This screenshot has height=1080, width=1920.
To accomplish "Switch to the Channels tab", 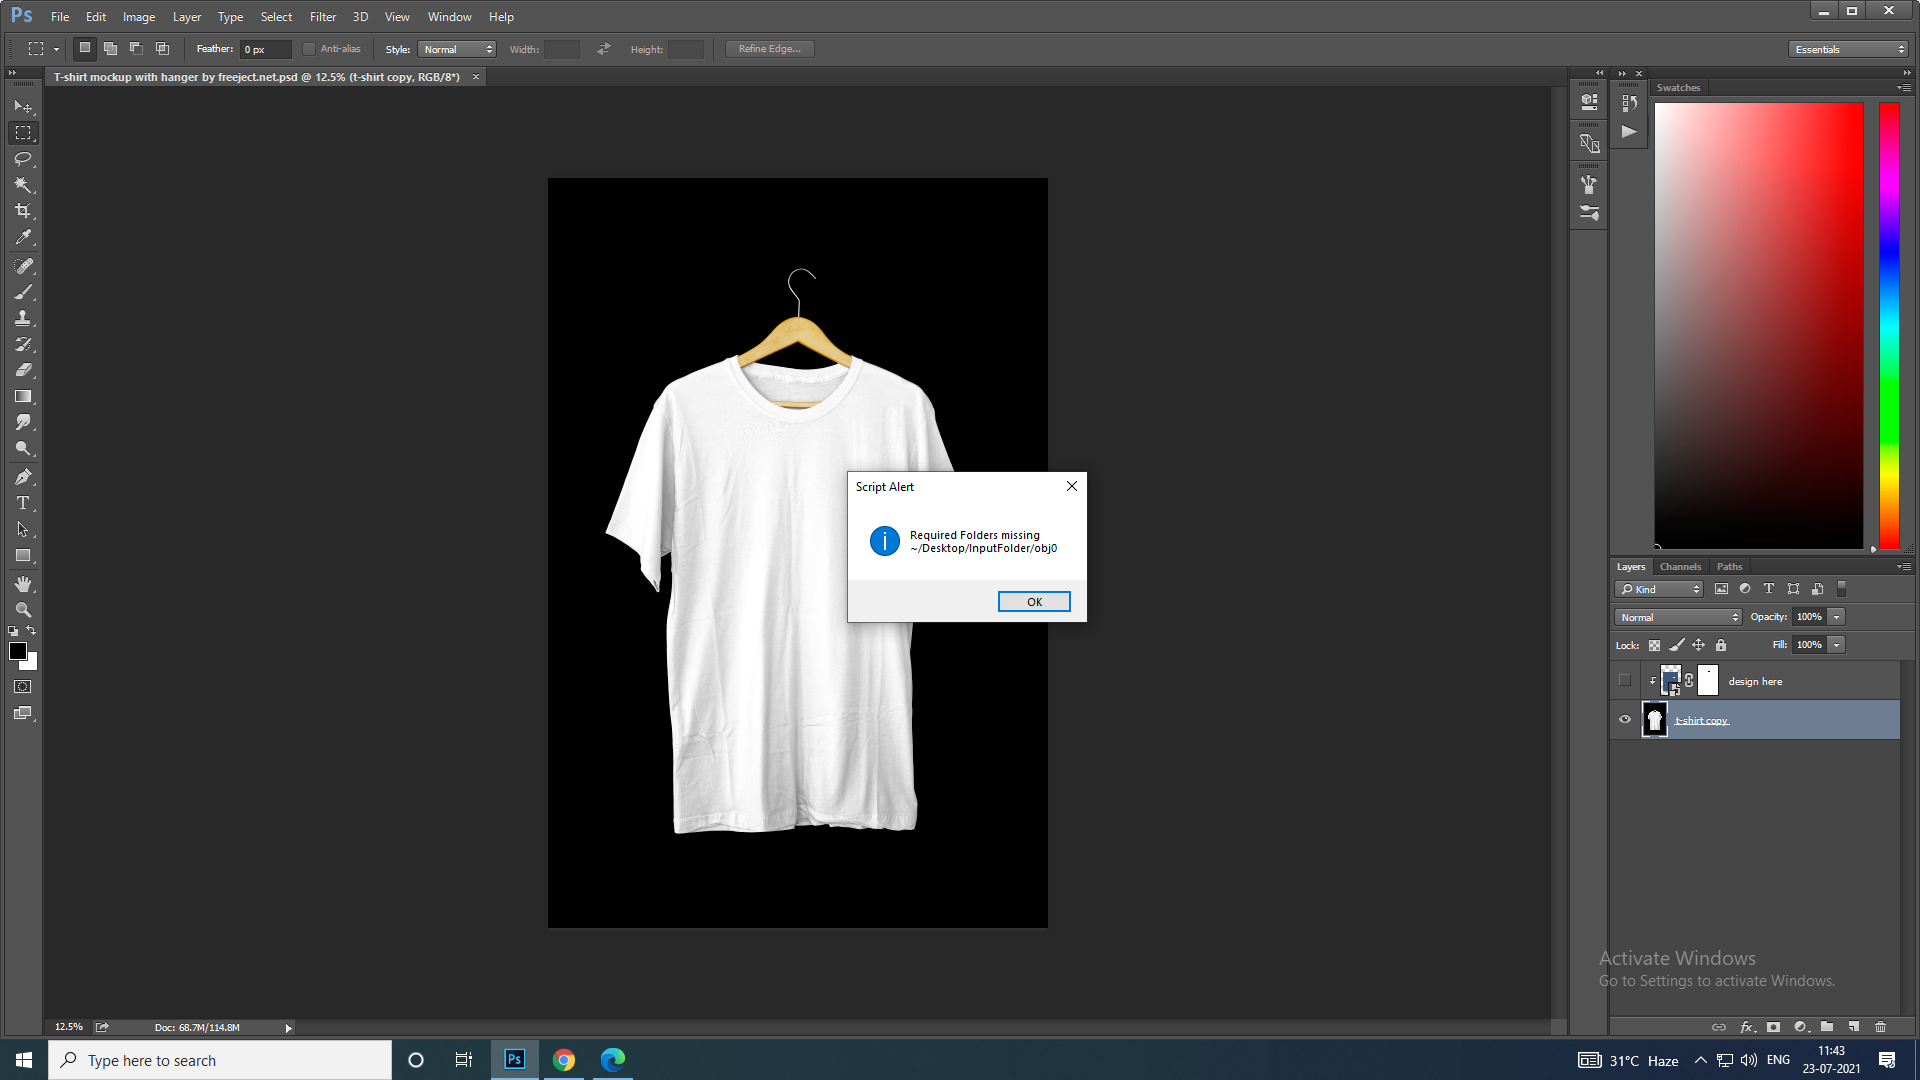I will (x=1680, y=566).
